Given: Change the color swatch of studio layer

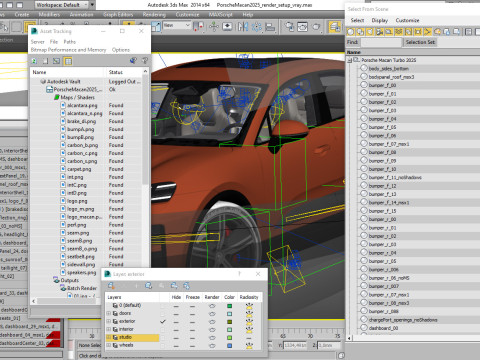Looking at the screenshot, I should pyautogui.click(x=229, y=338).
